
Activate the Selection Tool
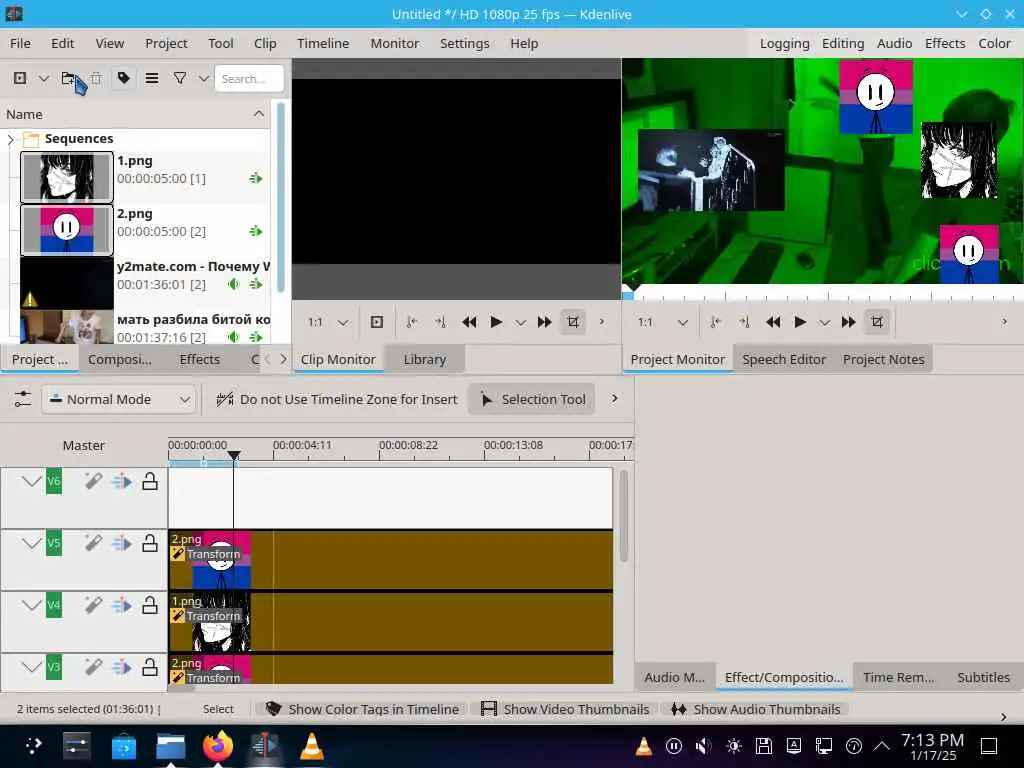click(532, 399)
